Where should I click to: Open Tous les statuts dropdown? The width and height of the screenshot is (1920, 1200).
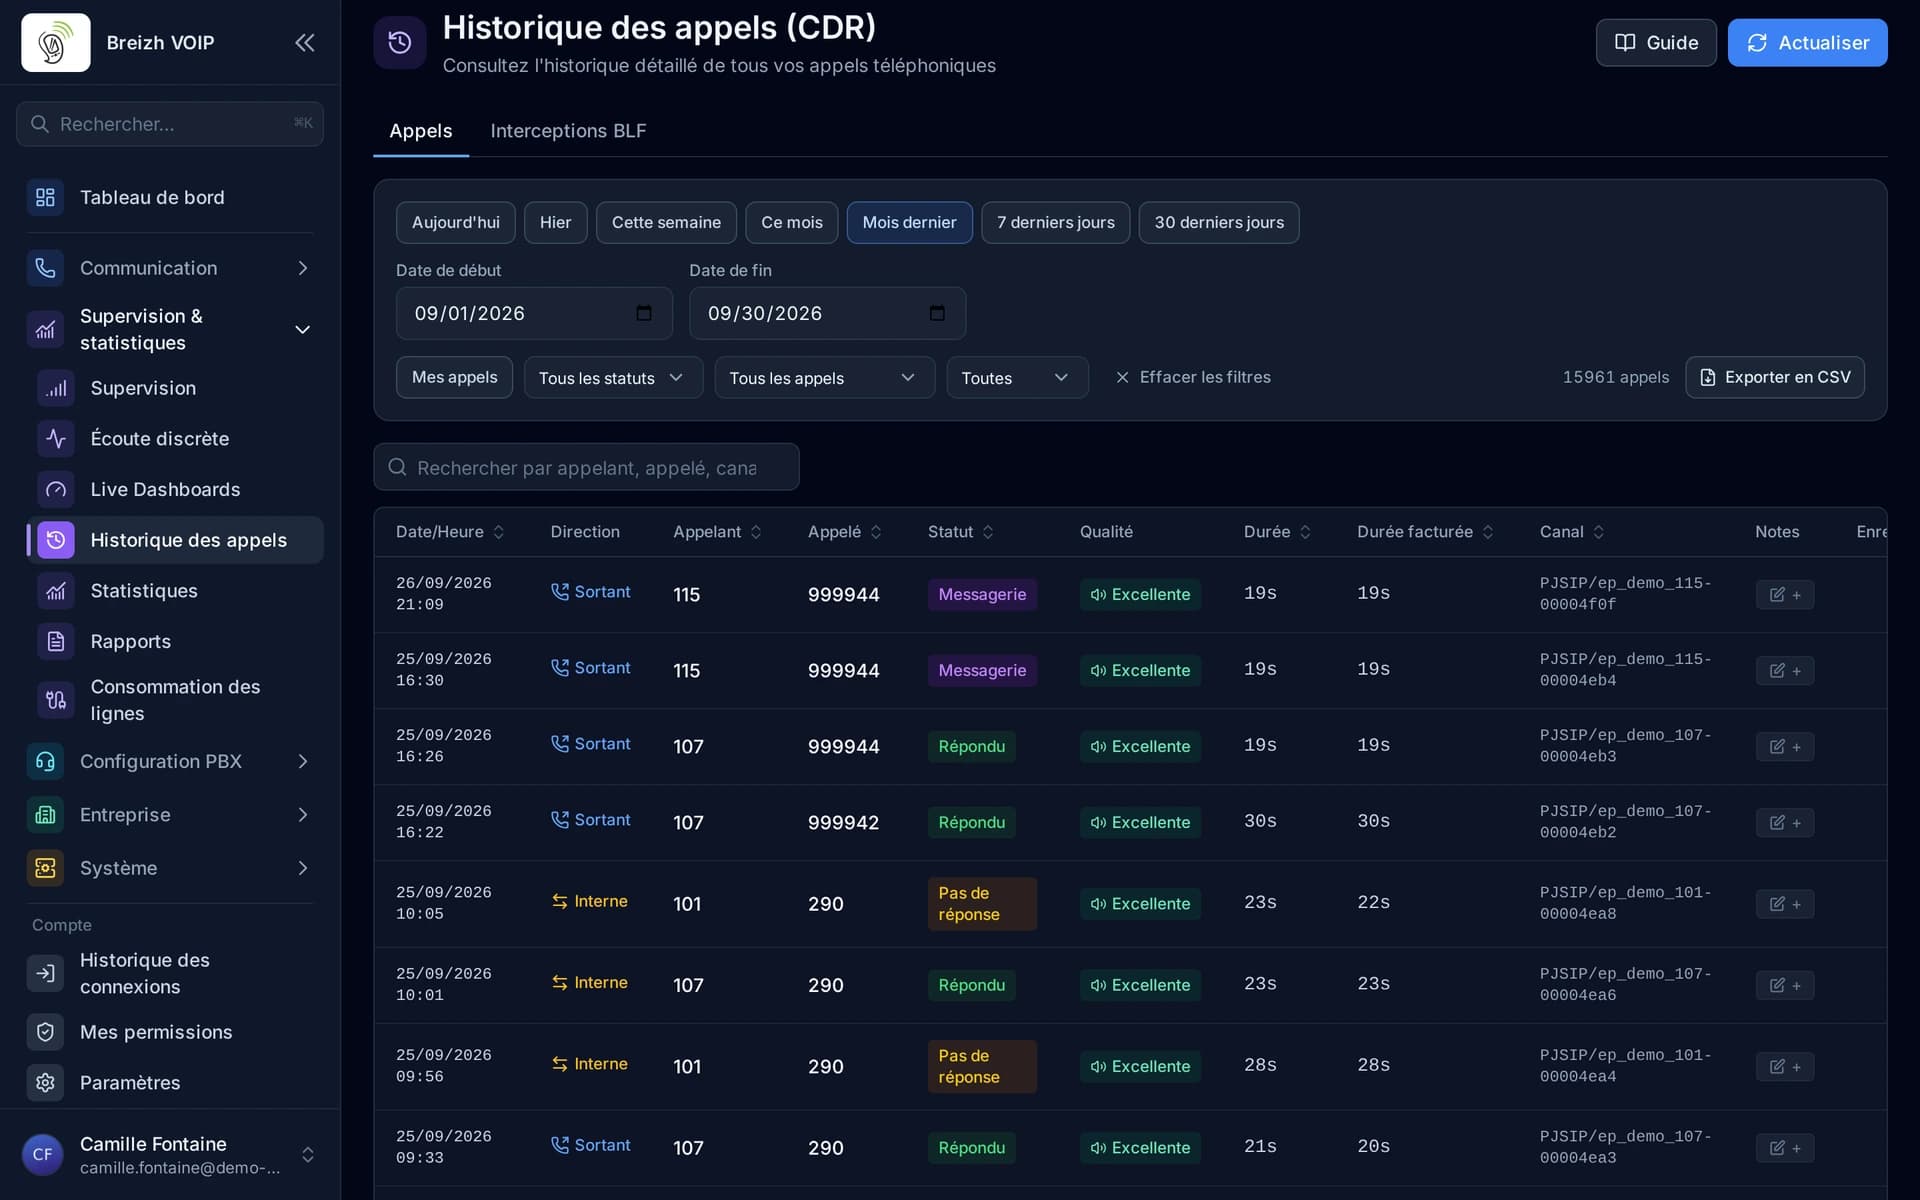613,377
